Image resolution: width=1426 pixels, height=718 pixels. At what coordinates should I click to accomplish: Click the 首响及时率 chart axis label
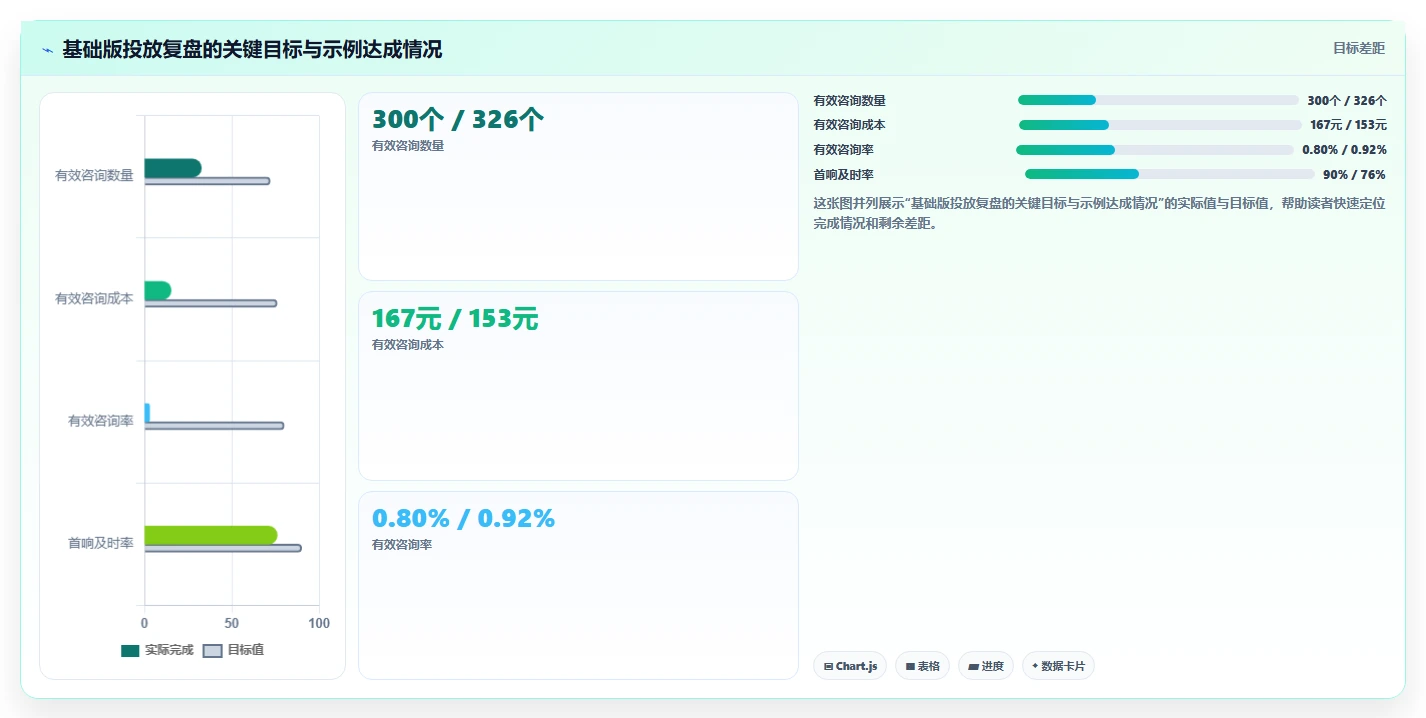pyautogui.click(x=101, y=543)
